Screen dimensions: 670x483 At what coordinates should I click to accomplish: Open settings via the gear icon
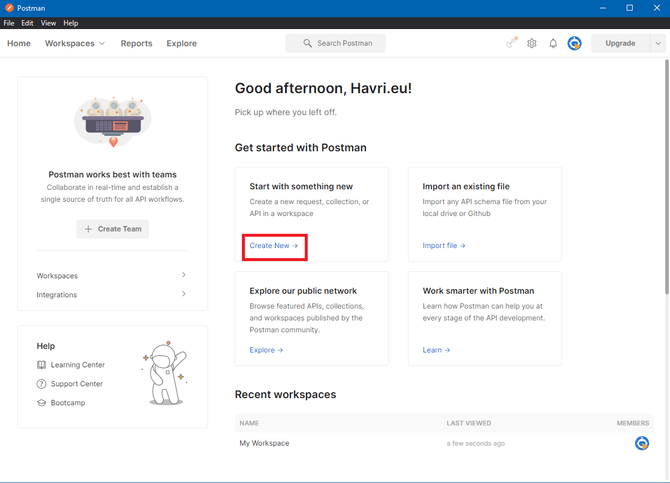[532, 43]
